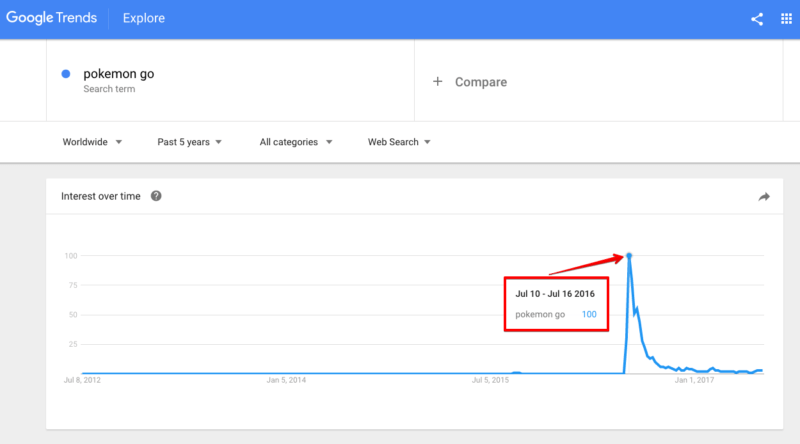800x444 pixels.
Task: Click the Jul 8, 2012 axis label
Action: coord(82,380)
